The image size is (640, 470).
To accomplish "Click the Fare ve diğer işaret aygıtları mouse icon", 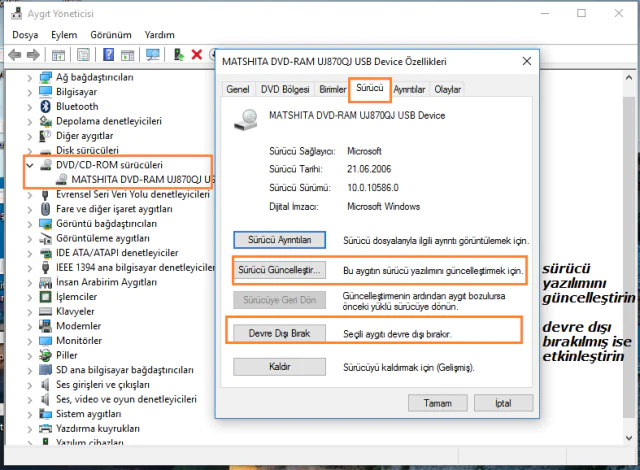I will (45, 209).
